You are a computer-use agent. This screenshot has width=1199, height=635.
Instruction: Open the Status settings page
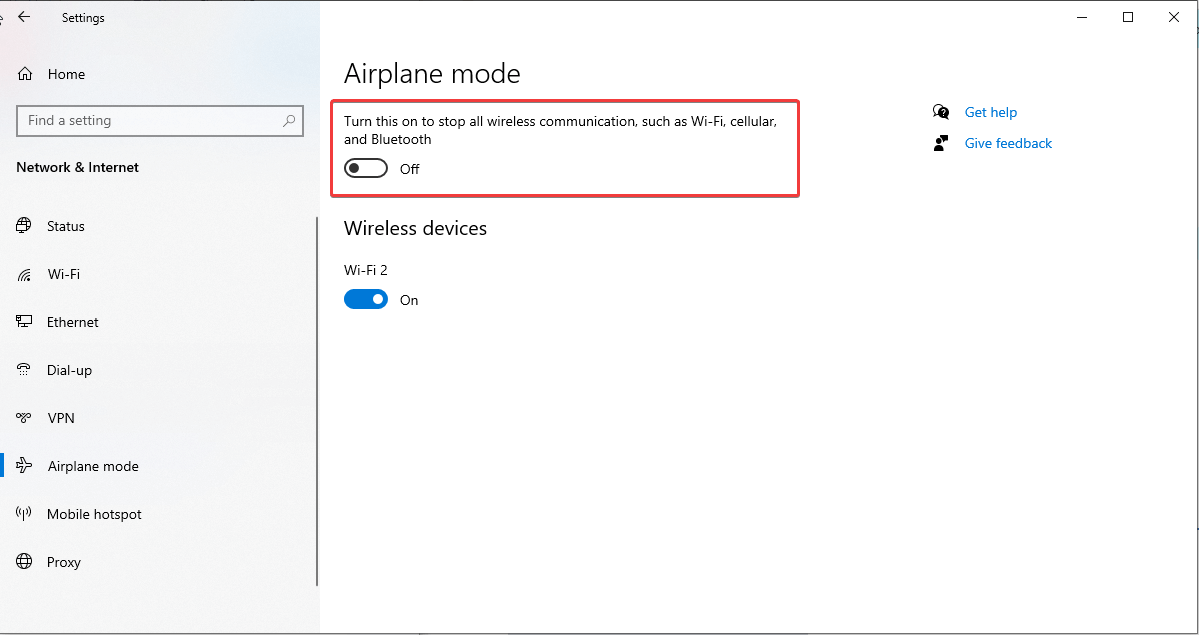click(65, 226)
